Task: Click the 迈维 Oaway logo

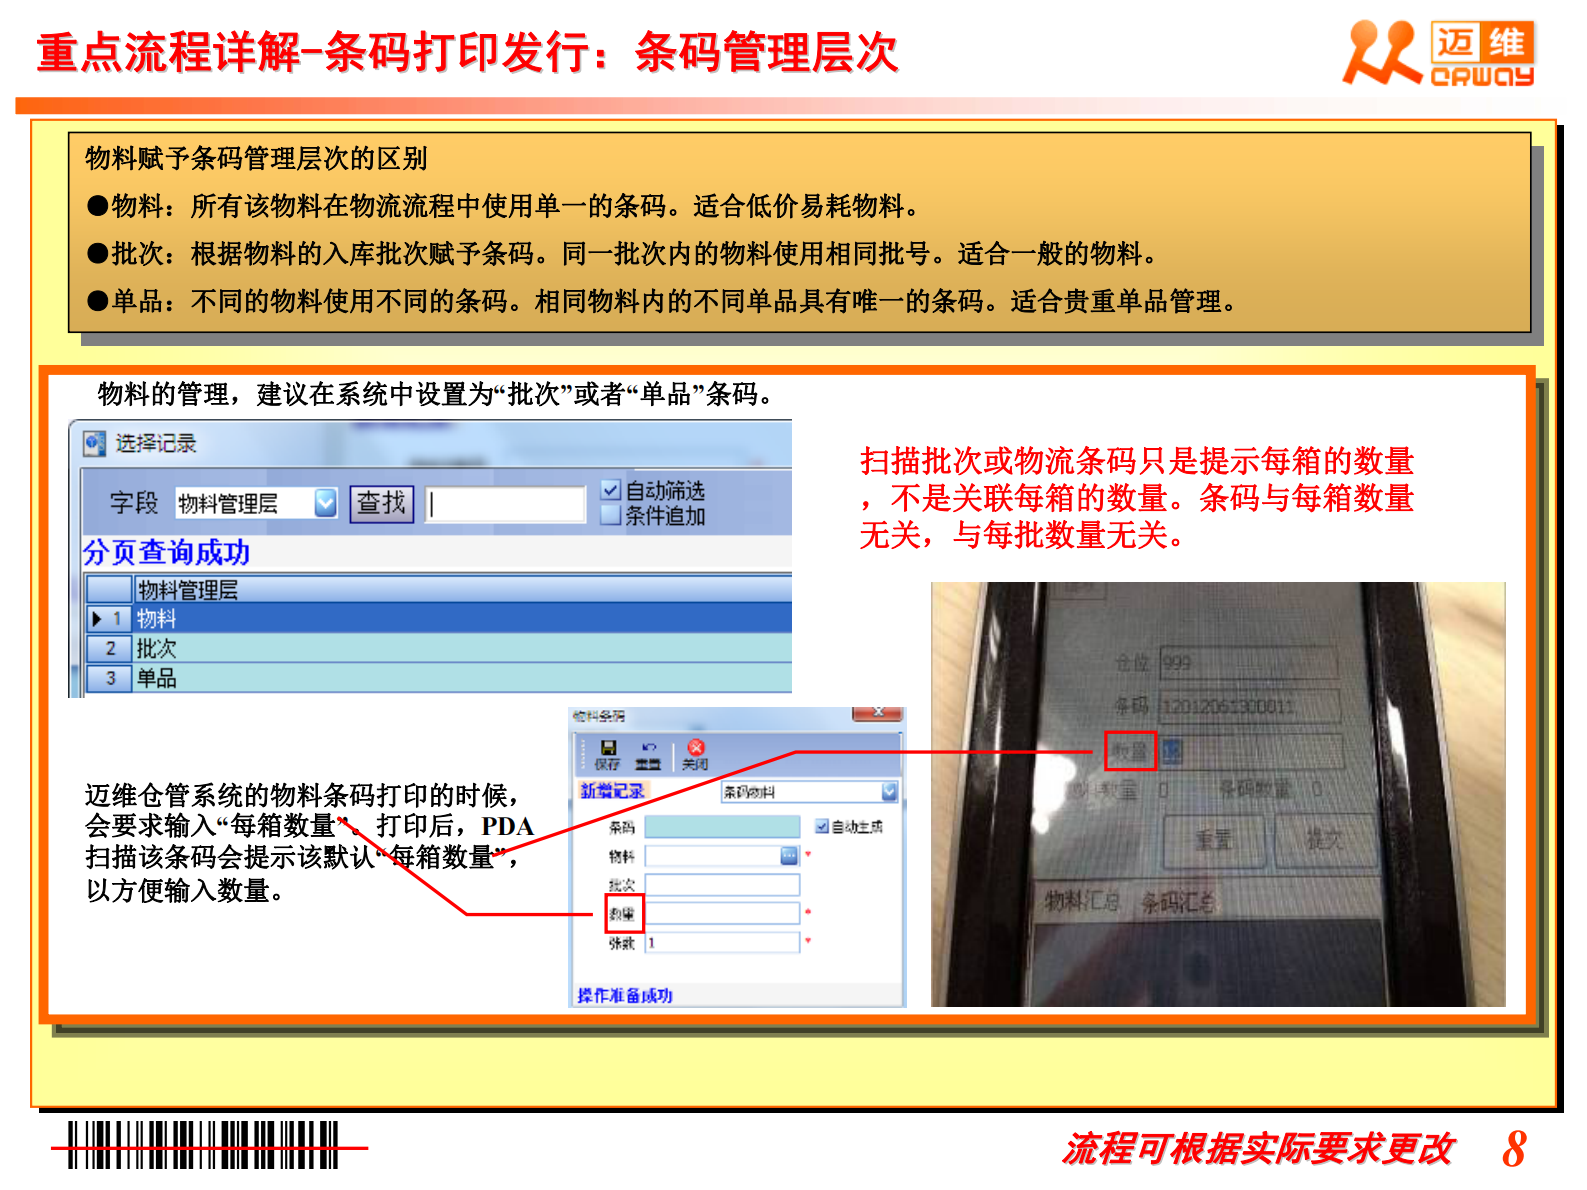Action: pos(1438,53)
